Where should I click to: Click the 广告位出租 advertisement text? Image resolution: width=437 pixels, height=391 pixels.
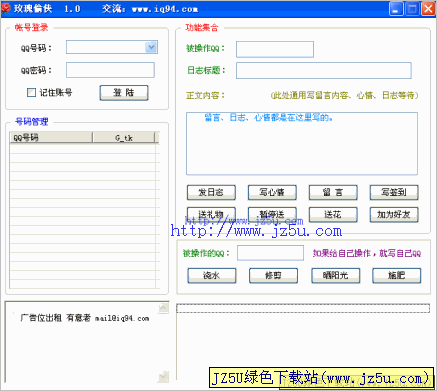(x=85, y=318)
